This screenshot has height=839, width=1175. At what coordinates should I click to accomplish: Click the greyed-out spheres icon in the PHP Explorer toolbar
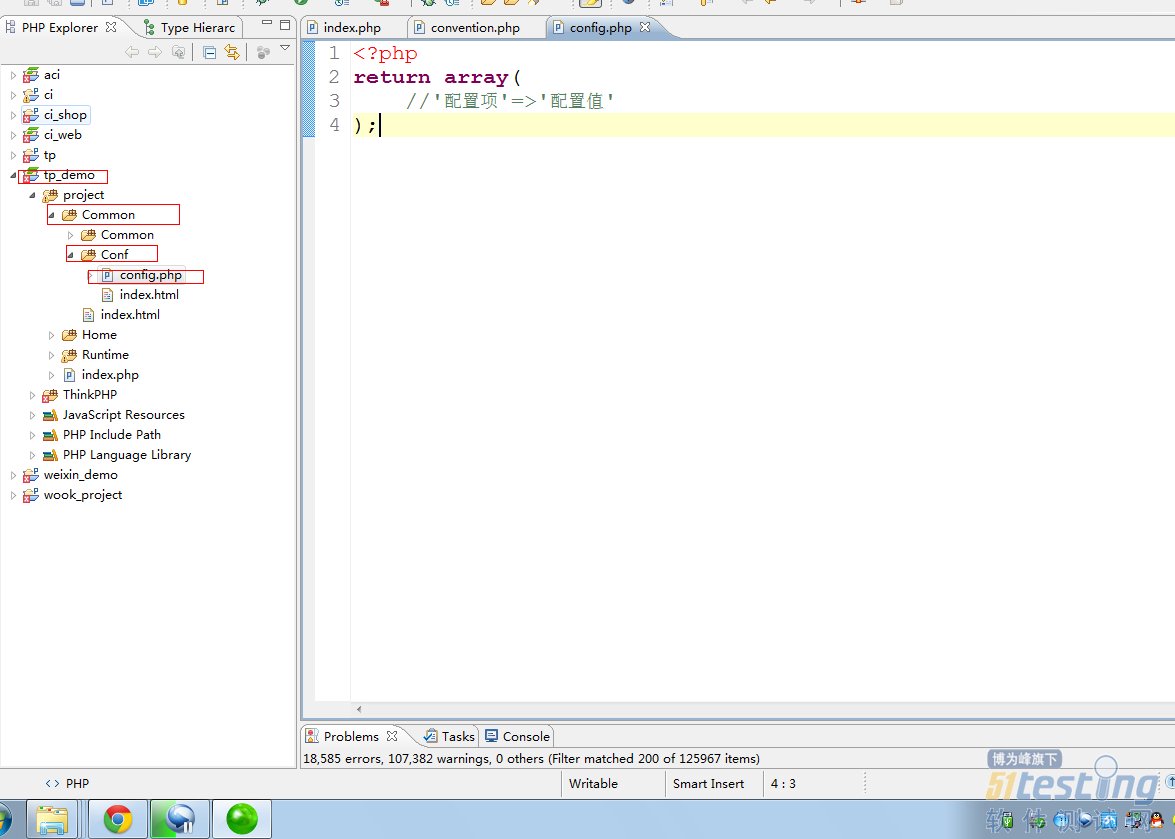tap(263, 52)
